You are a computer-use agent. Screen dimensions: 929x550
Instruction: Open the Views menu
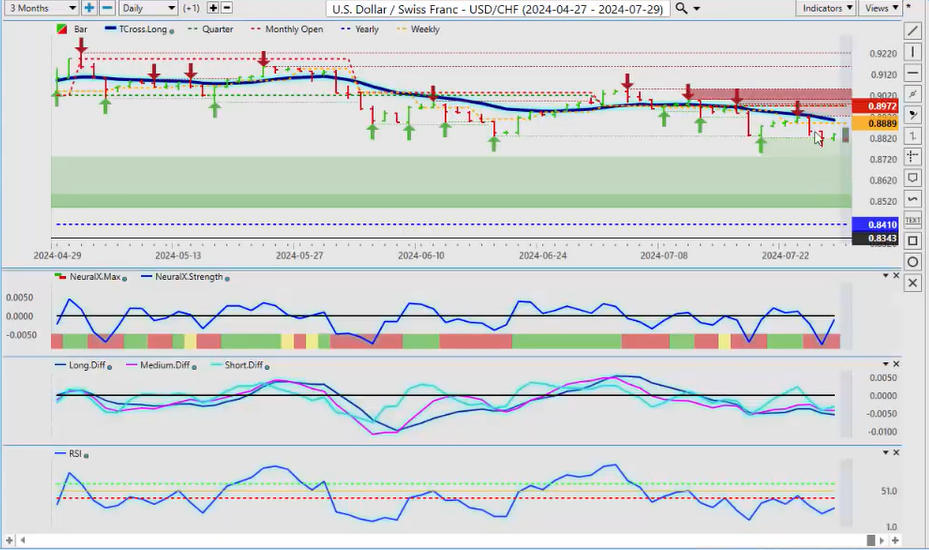pos(880,8)
